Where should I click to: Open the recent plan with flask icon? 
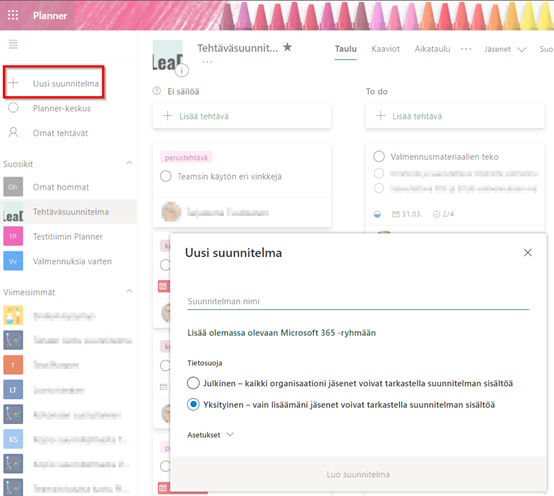click(x=13, y=315)
